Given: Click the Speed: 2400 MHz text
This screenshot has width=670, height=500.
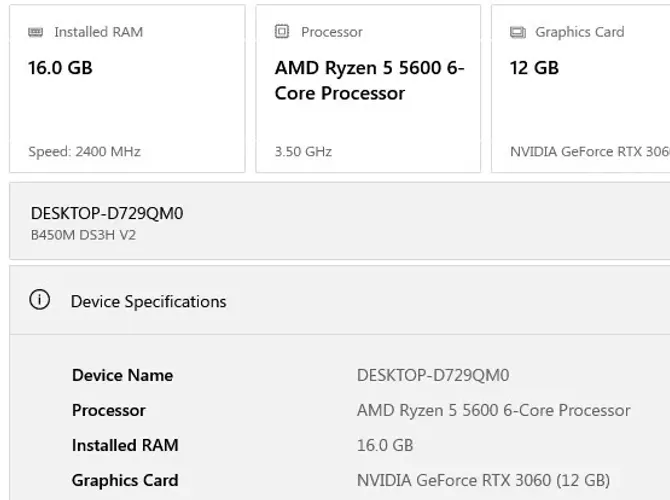Looking at the screenshot, I should click(85, 152).
